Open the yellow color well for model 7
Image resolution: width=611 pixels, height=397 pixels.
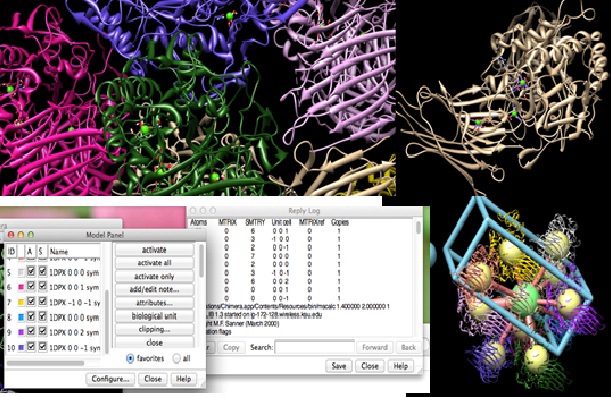21,302
